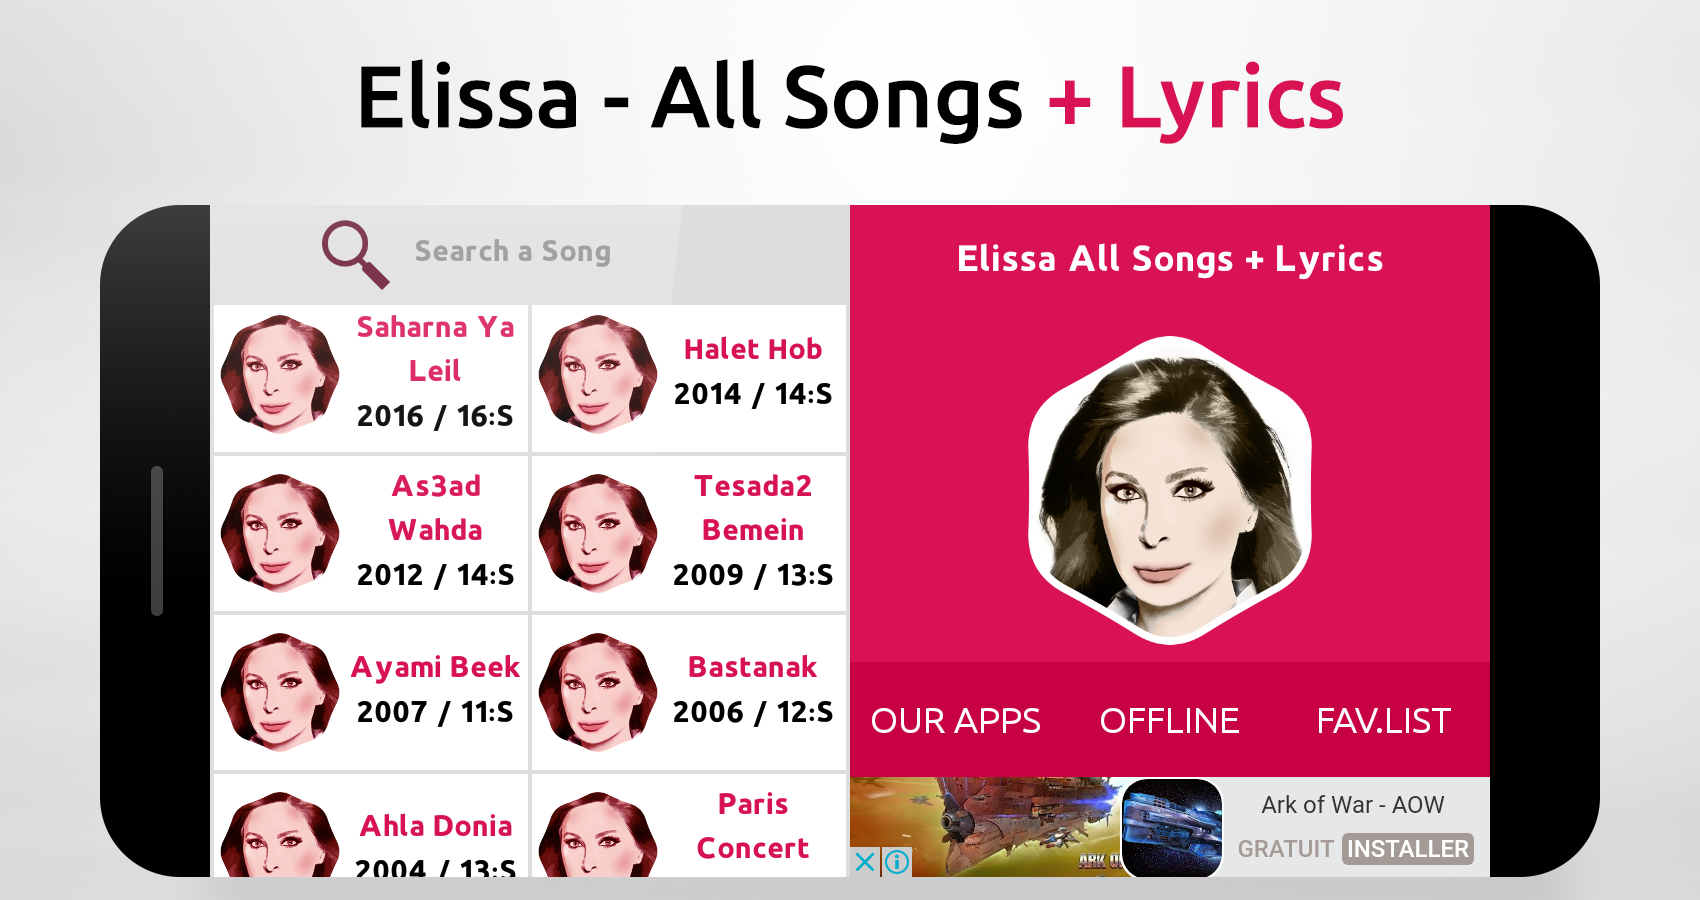Image resolution: width=1700 pixels, height=900 pixels.
Task: Open the Bastanak 2006 album
Action: 689,692
